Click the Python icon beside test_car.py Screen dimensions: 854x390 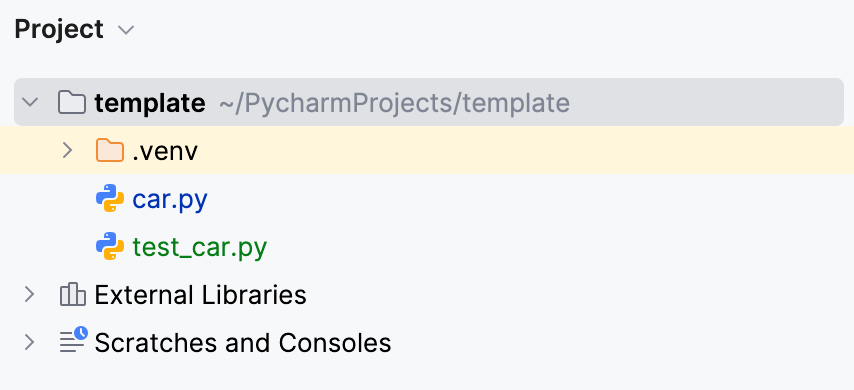[x=109, y=246]
